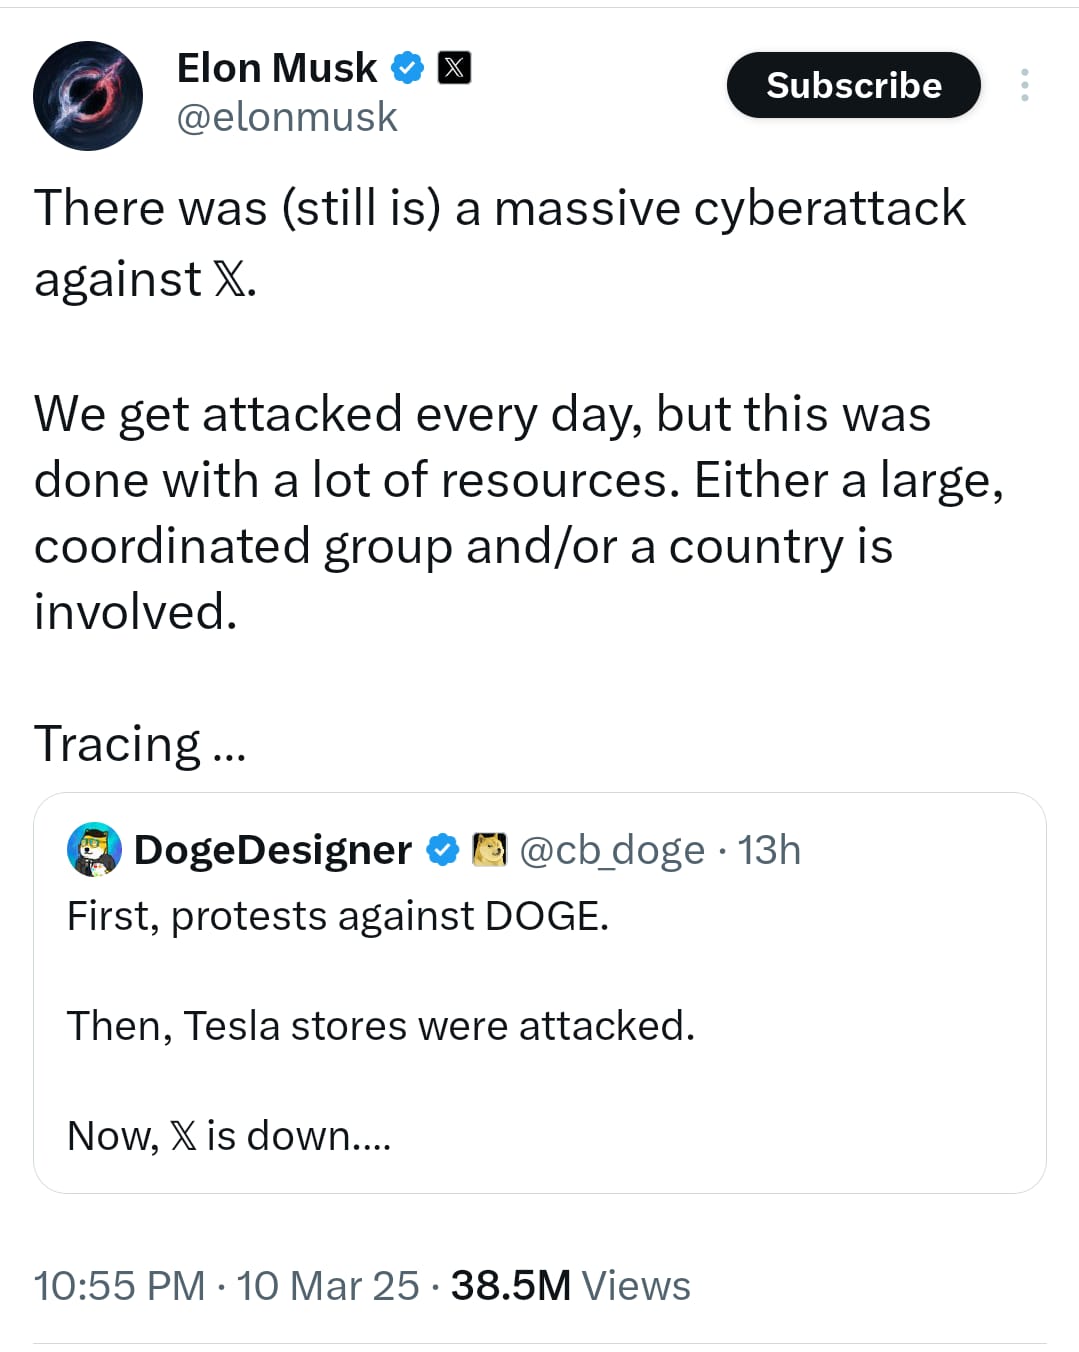Open the @elonmusk handle link
This screenshot has height=1352, width=1079.
(x=287, y=117)
